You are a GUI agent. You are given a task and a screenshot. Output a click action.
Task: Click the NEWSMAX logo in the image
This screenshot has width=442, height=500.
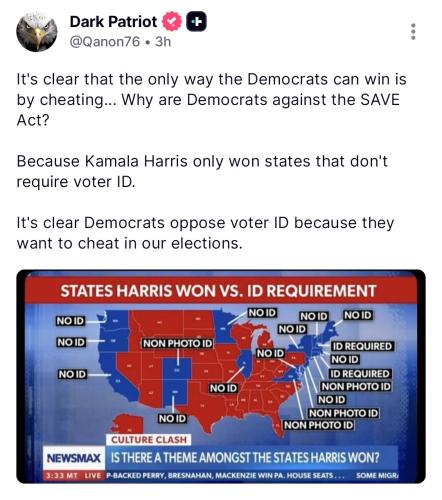(74, 458)
